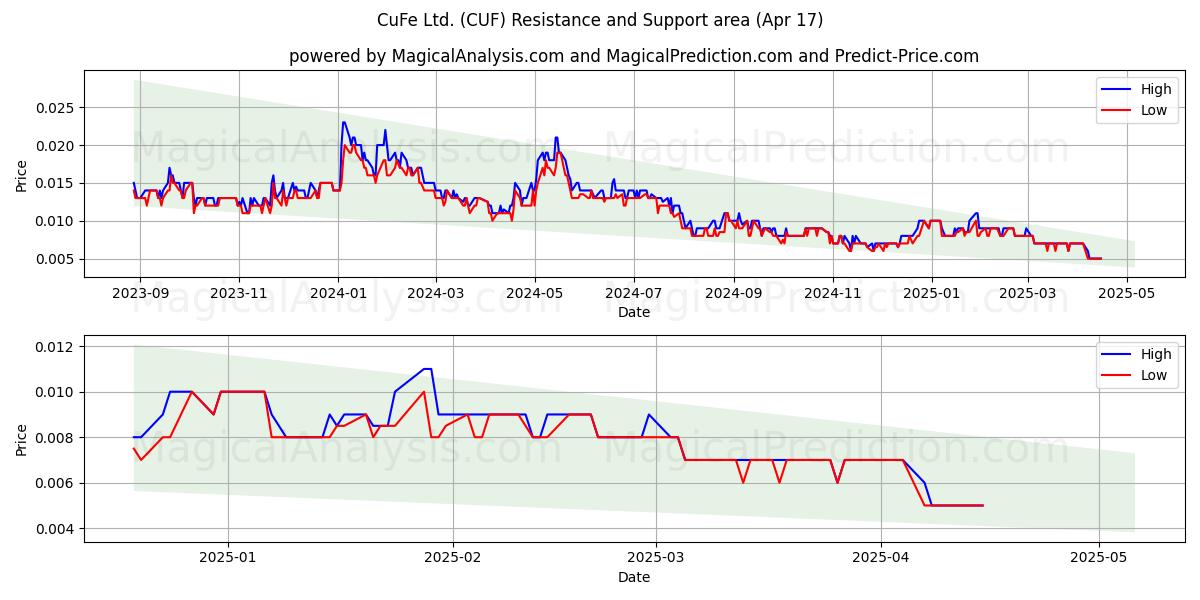The height and width of the screenshot is (600, 1200).
Task: Click the bottom chart 'Price' axis label
Action: [x=22, y=439]
